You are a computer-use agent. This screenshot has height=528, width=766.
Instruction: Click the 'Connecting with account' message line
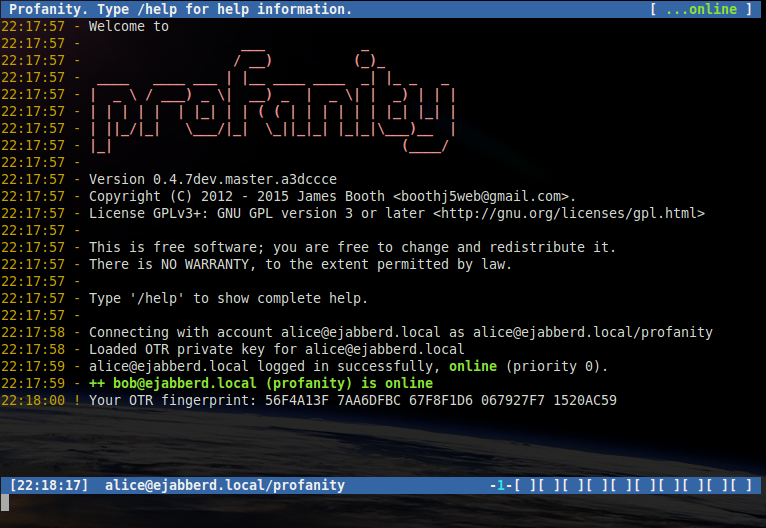(400, 332)
